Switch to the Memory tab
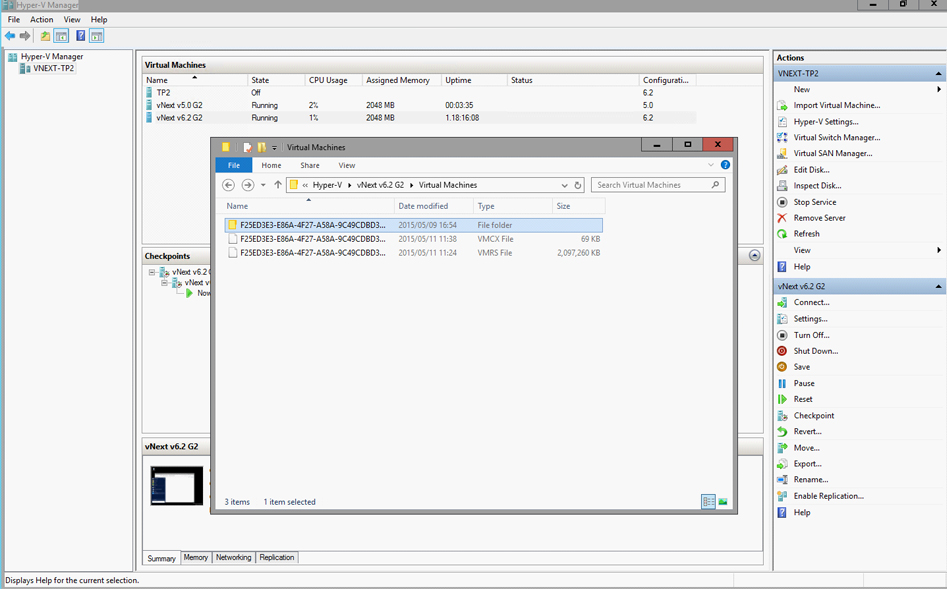 point(196,558)
